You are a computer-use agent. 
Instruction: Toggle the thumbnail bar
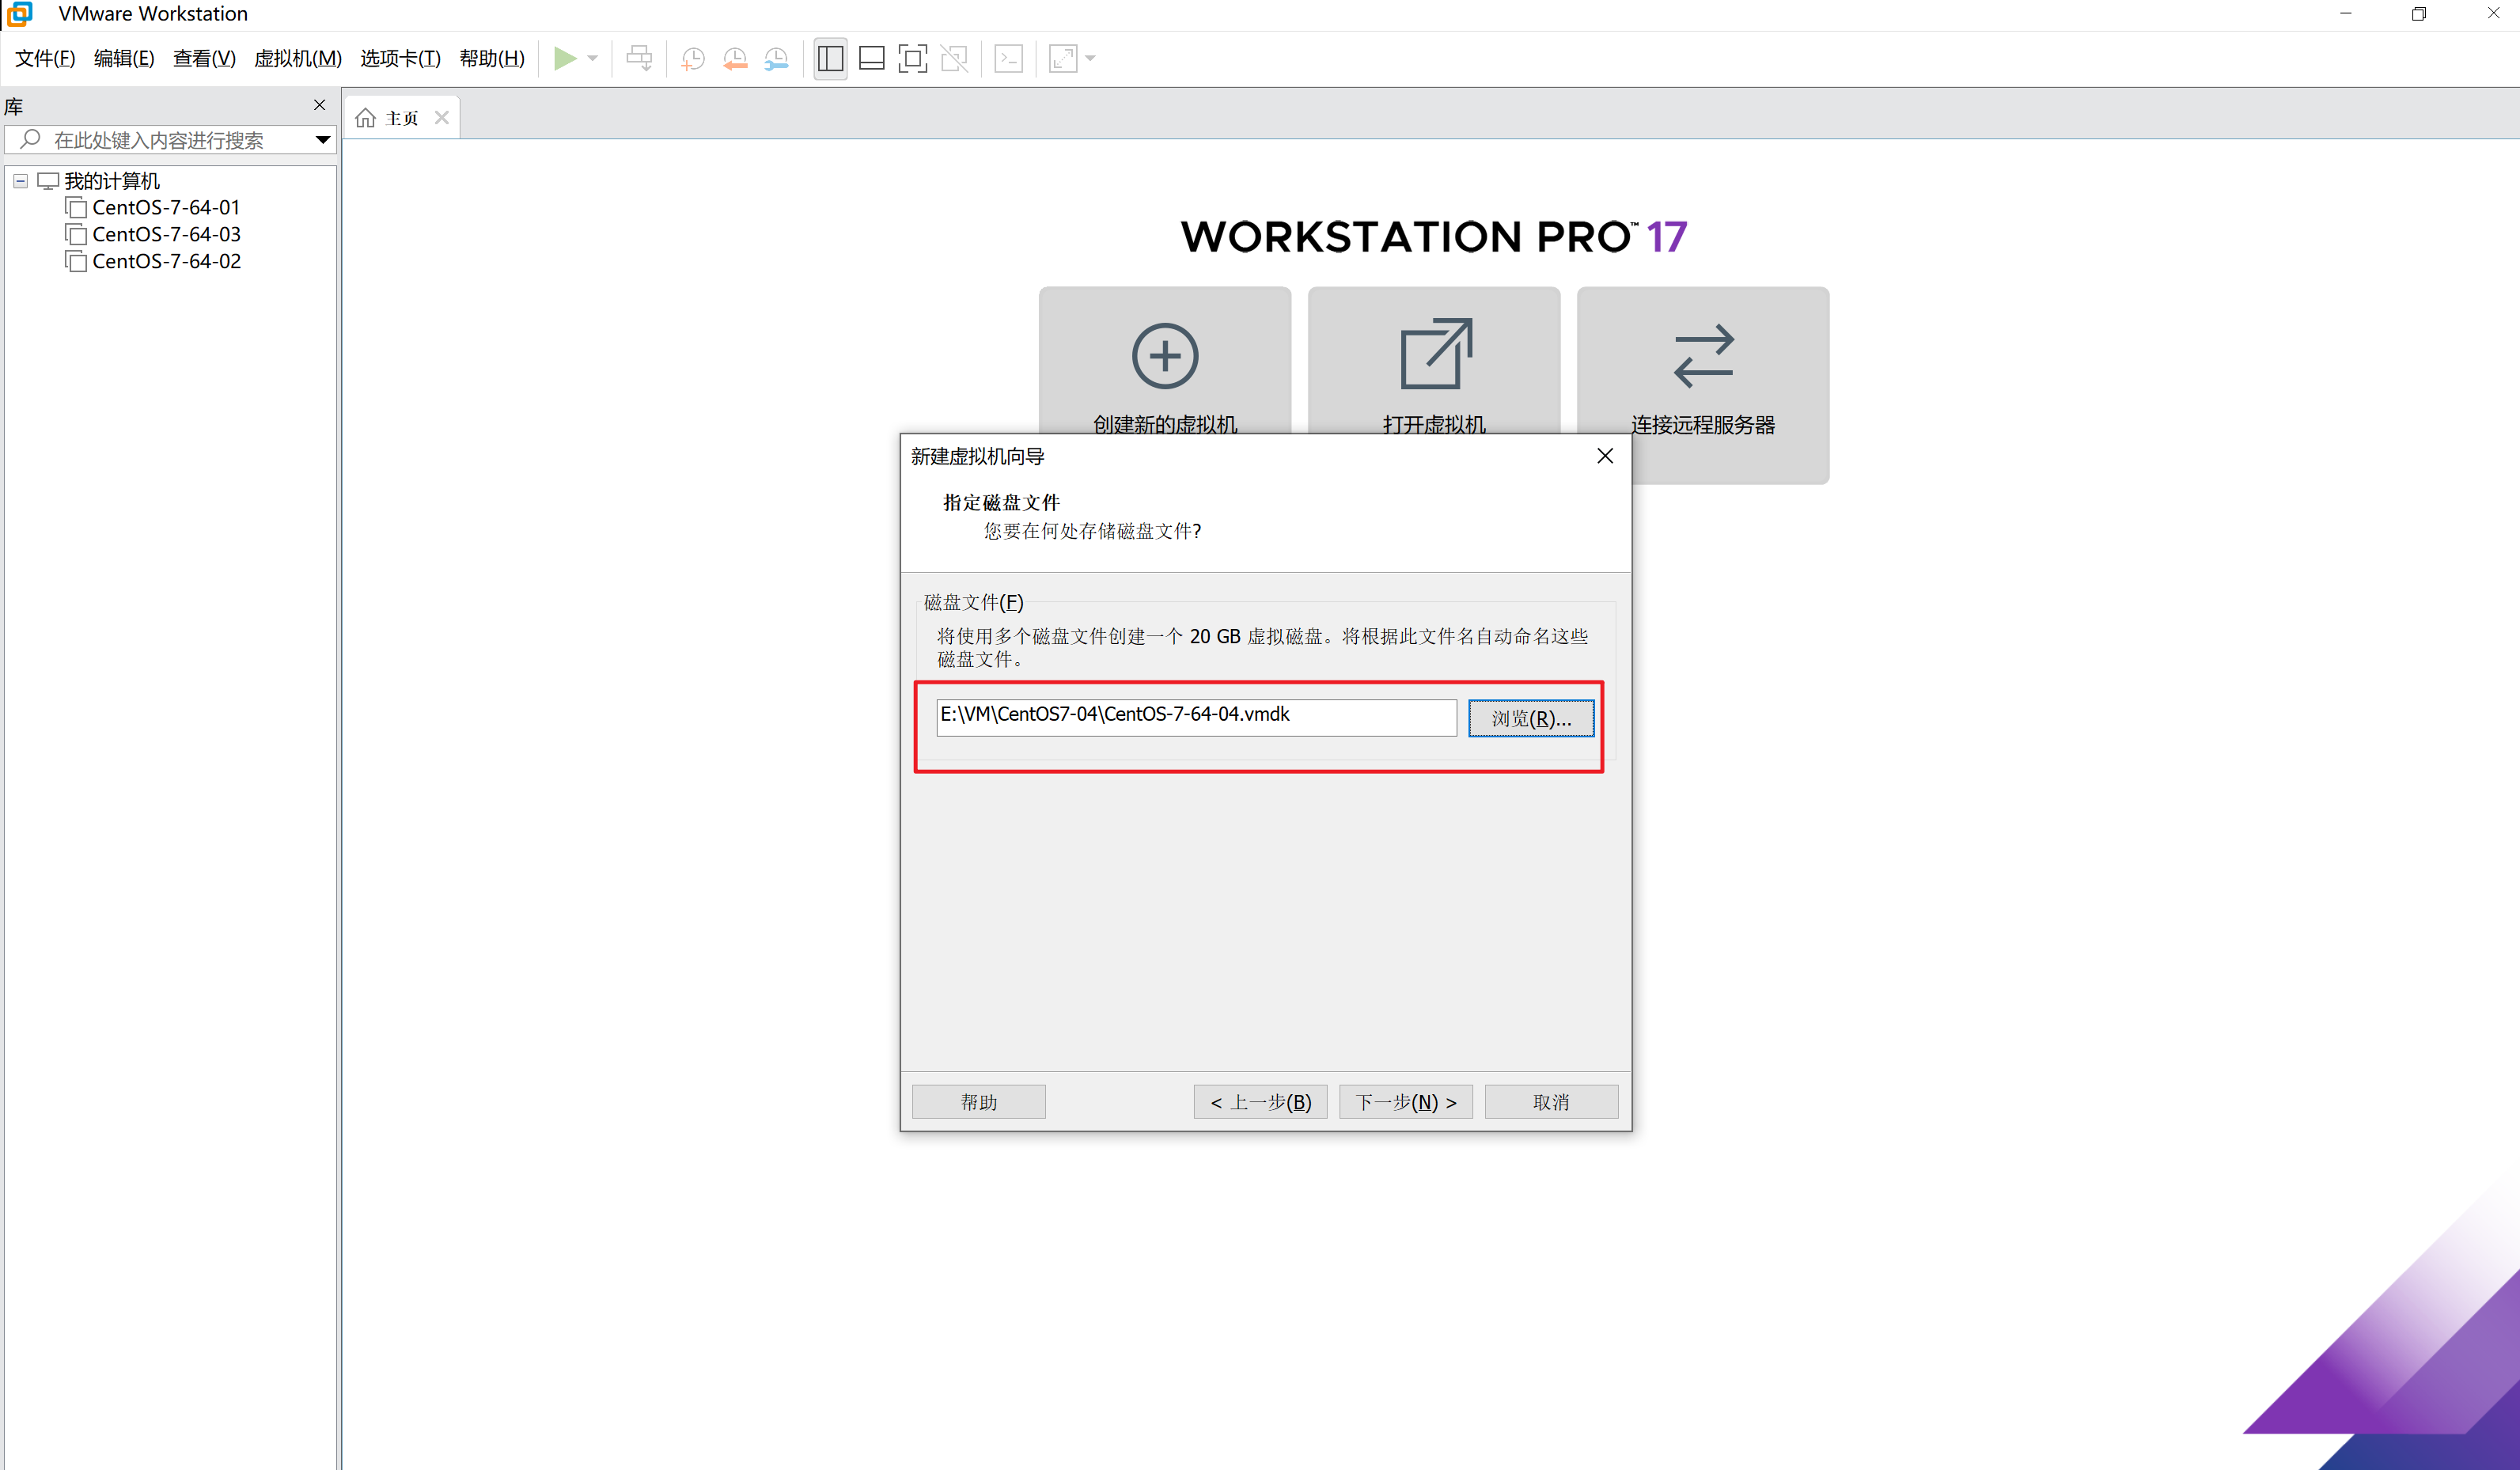[x=871, y=58]
